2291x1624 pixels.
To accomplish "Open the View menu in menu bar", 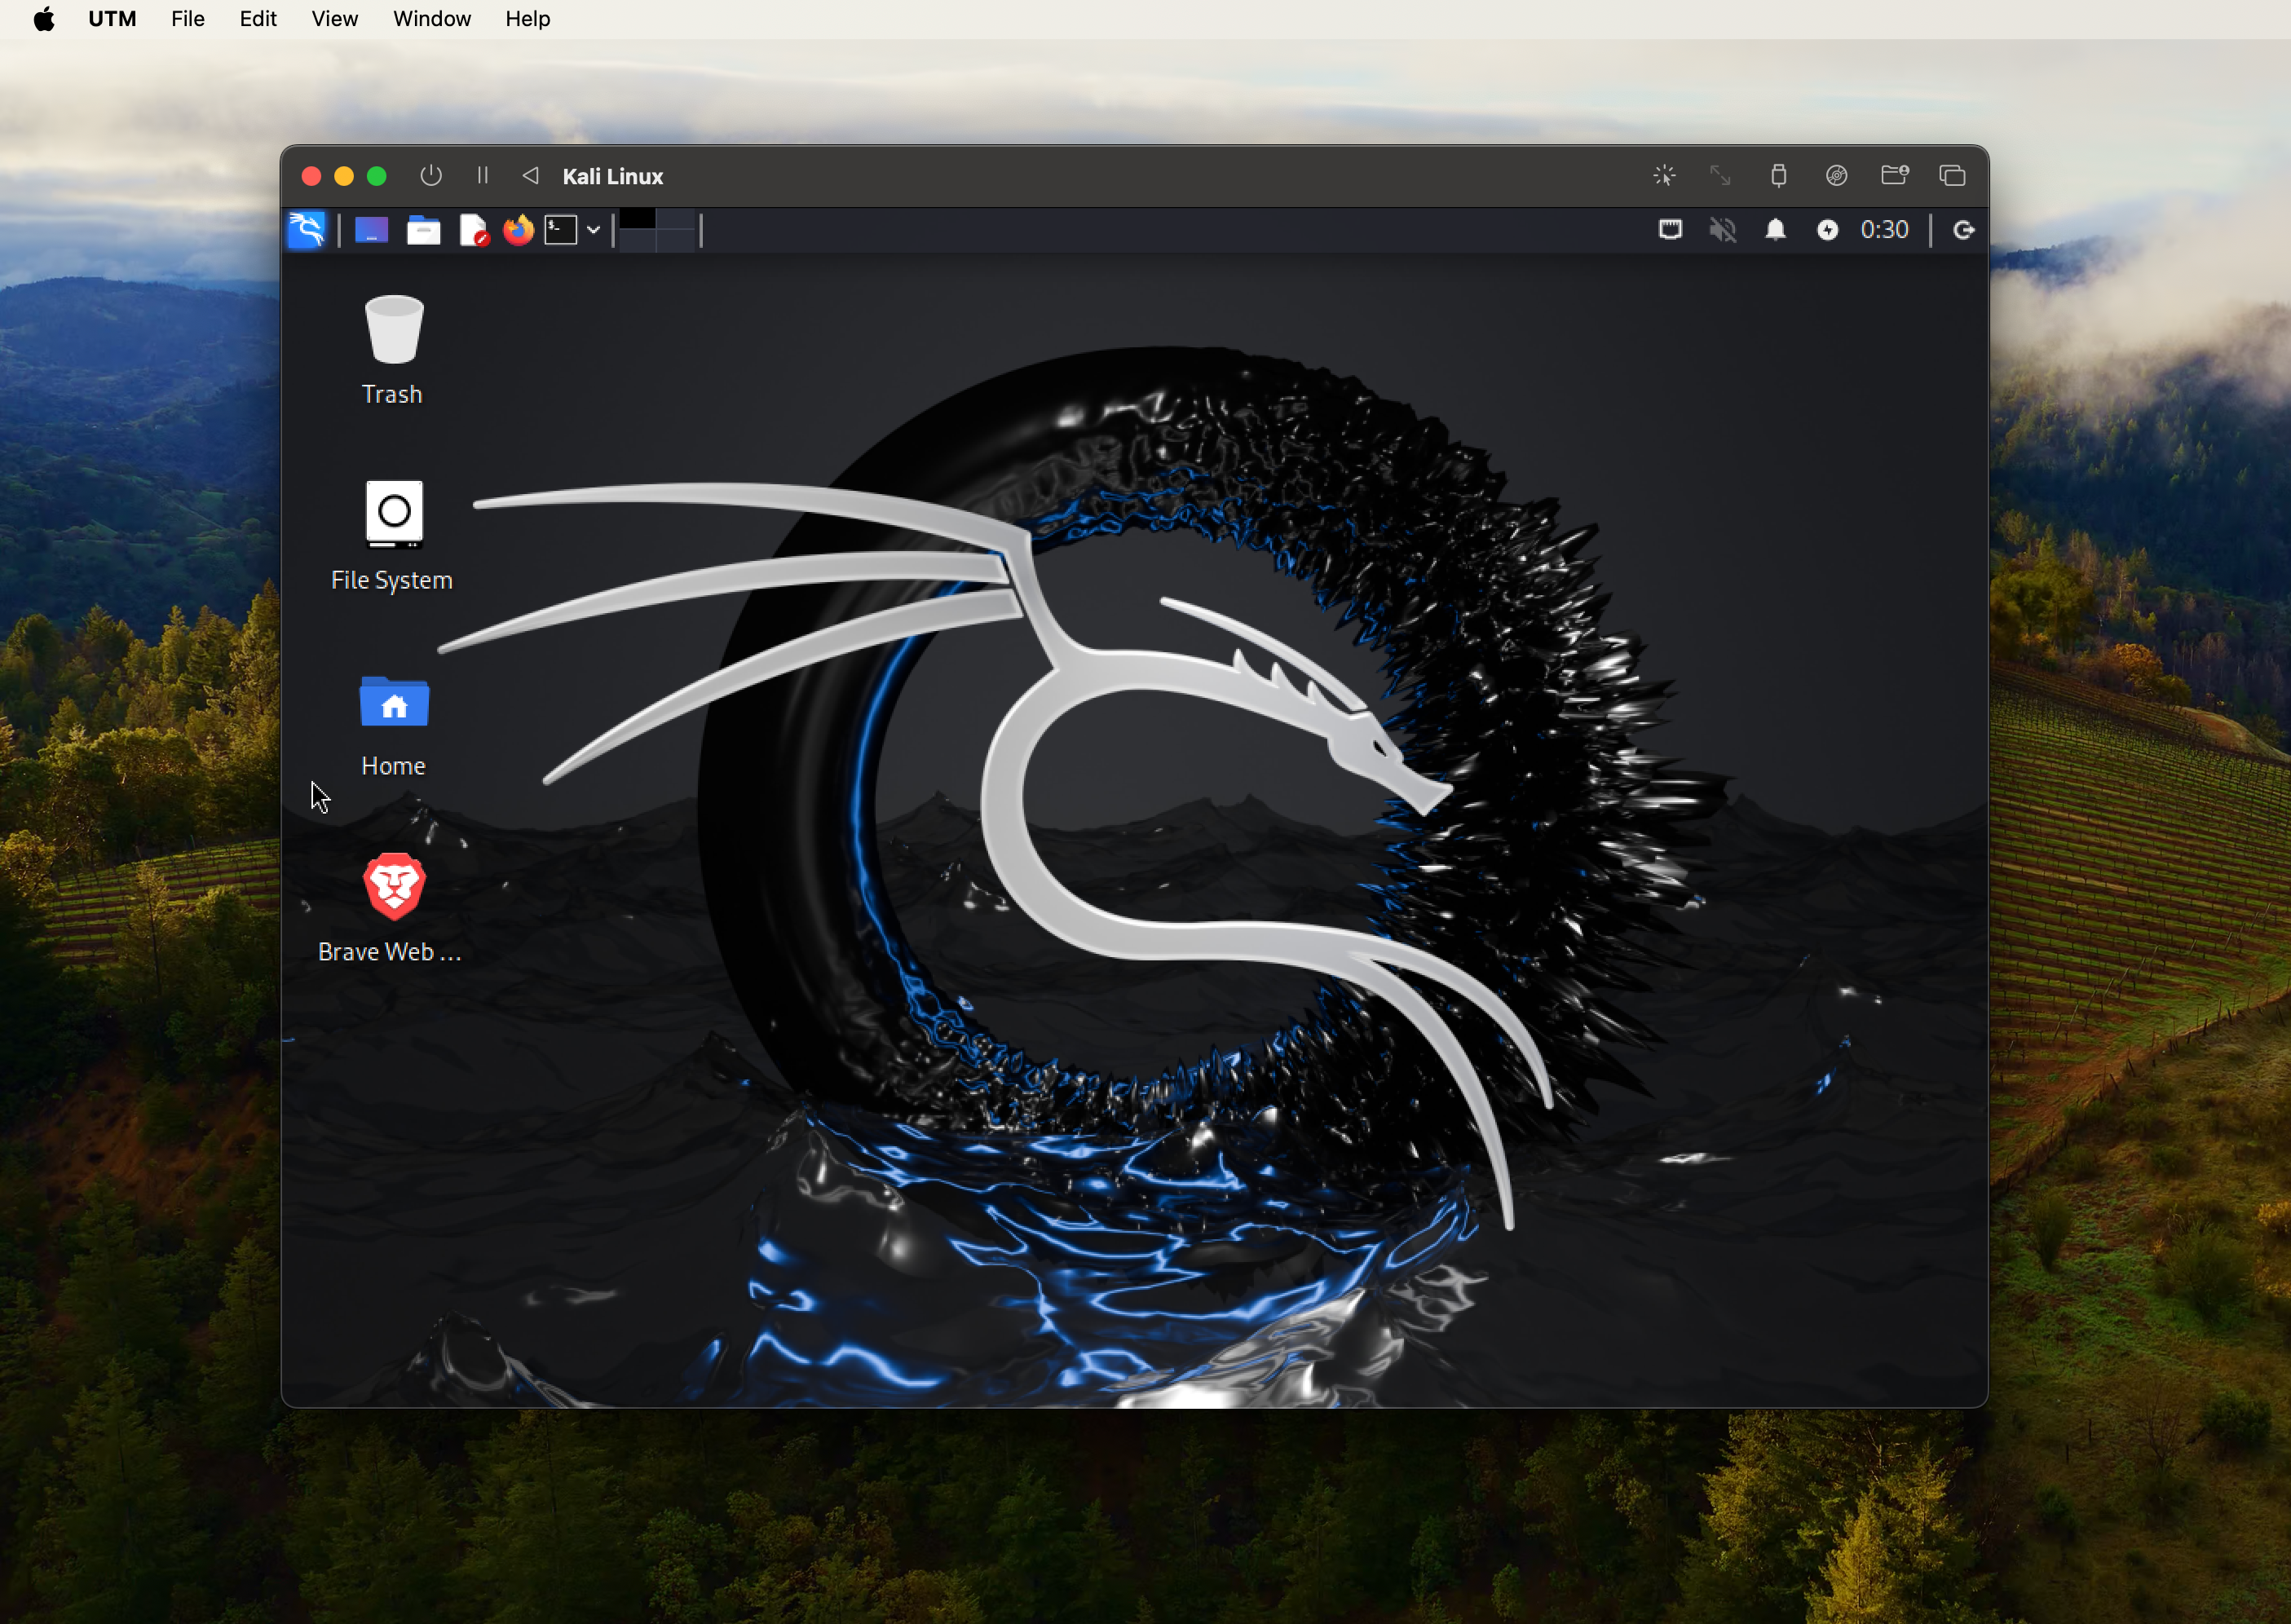I will (334, 19).
